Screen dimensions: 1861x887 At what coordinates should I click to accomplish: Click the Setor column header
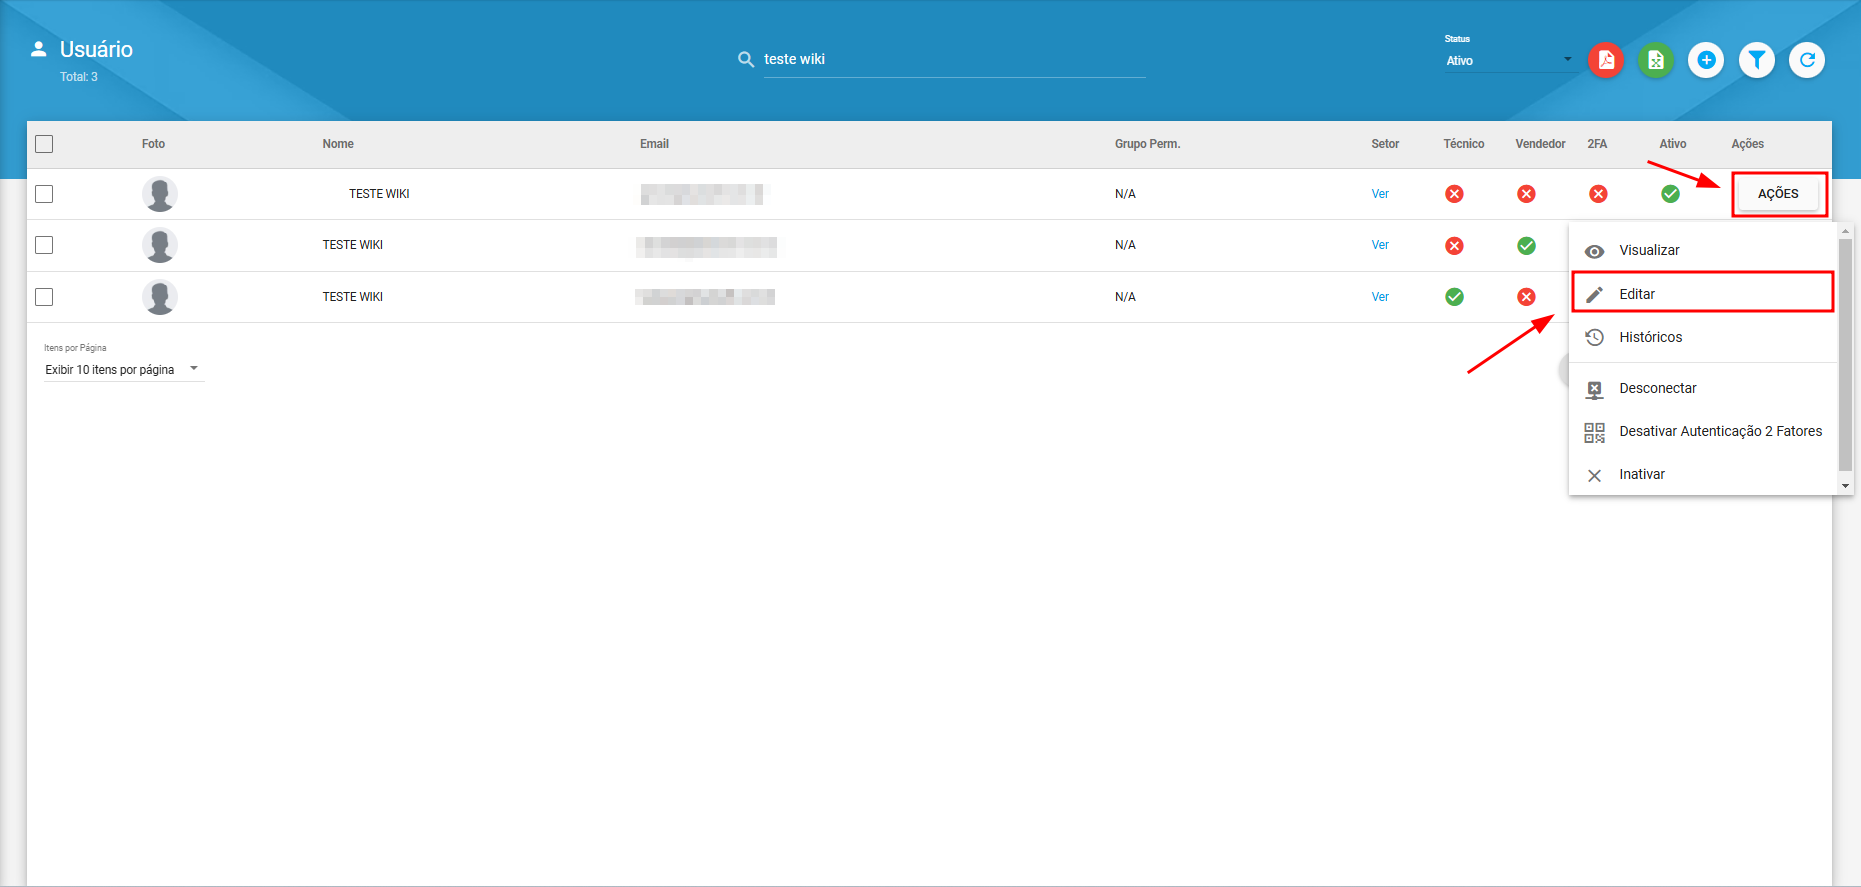click(1385, 144)
